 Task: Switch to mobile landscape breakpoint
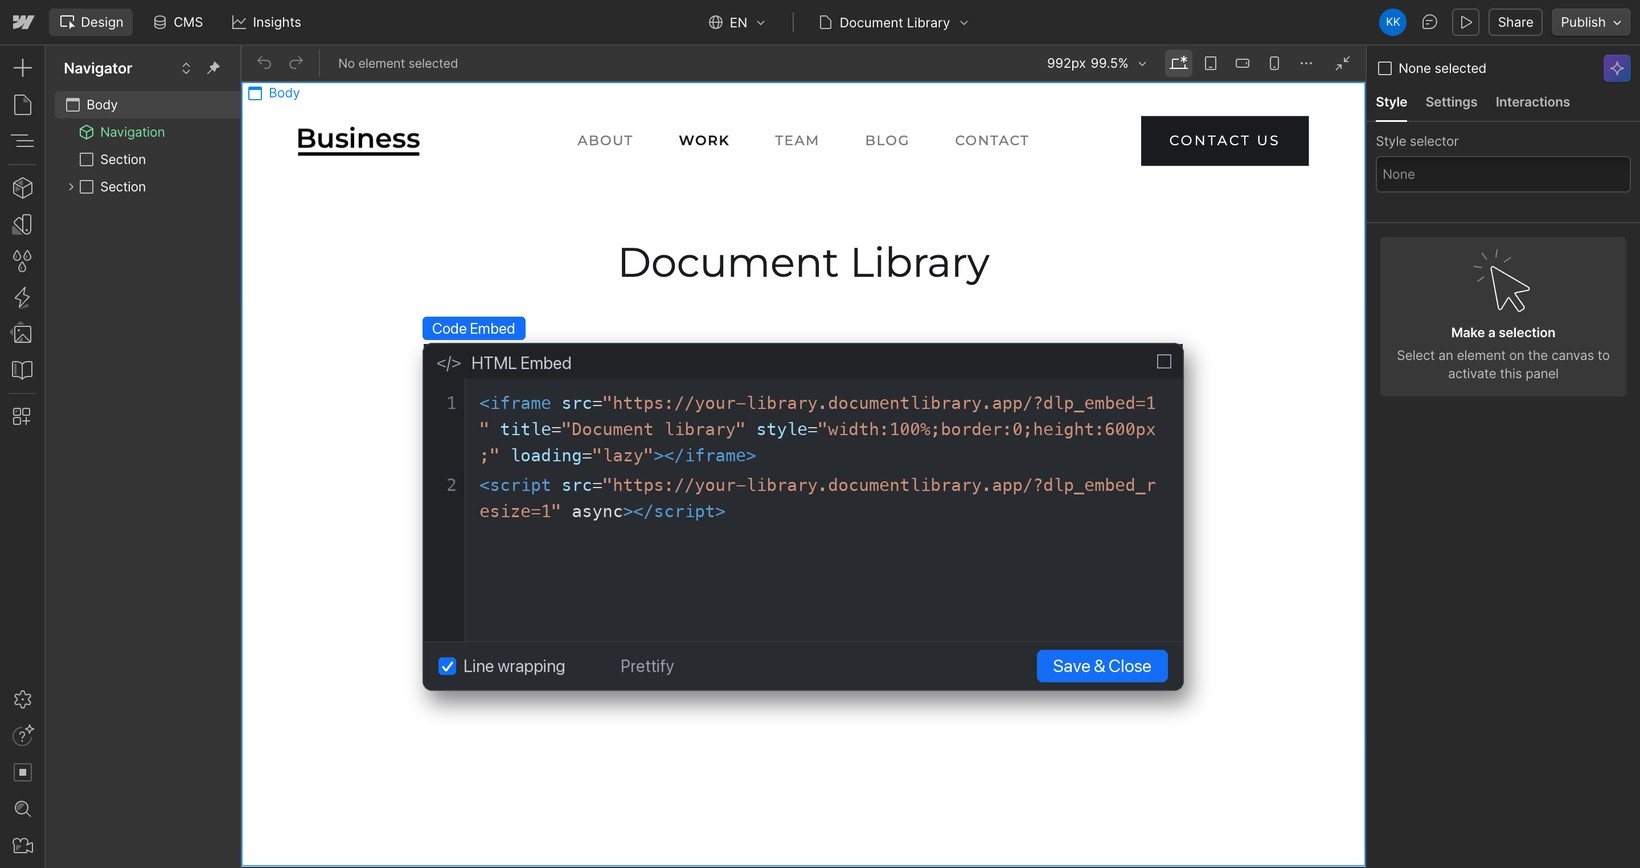(1242, 63)
